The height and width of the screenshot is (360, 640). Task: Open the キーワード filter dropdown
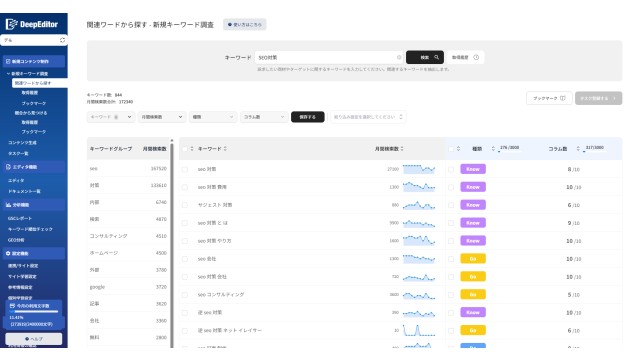point(111,117)
